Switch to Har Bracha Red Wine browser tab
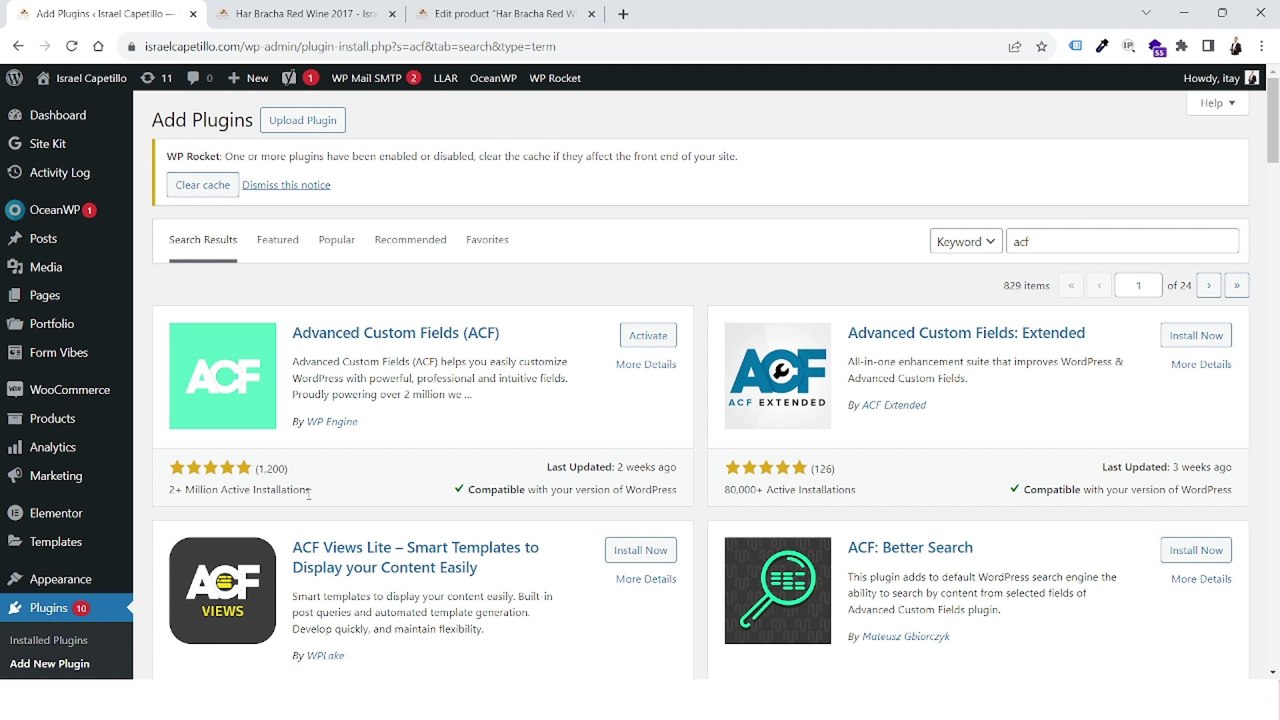This screenshot has height=720, width=1280. (x=305, y=14)
